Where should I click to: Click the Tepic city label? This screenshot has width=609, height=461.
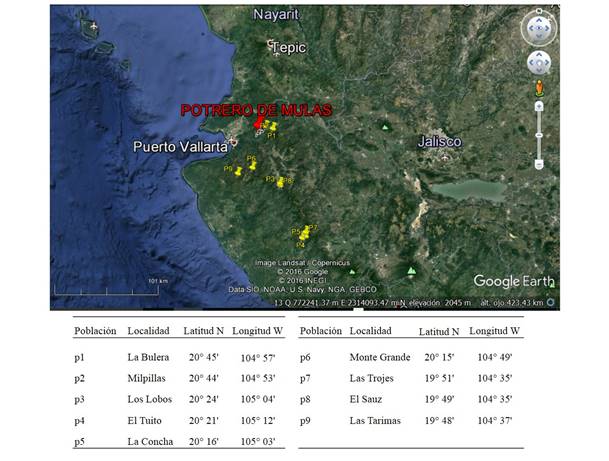point(292,46)
